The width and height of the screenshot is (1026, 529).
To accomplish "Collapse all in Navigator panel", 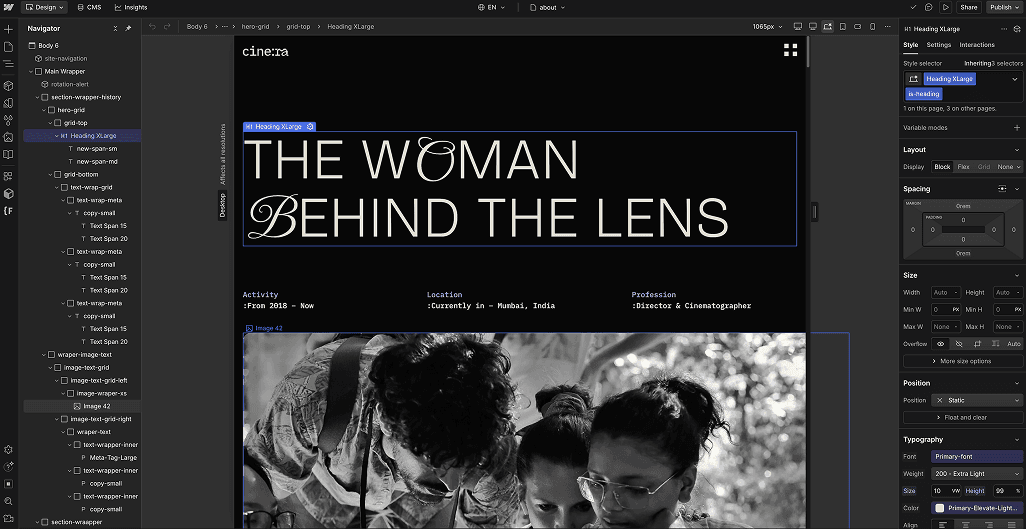I will 115,28.
